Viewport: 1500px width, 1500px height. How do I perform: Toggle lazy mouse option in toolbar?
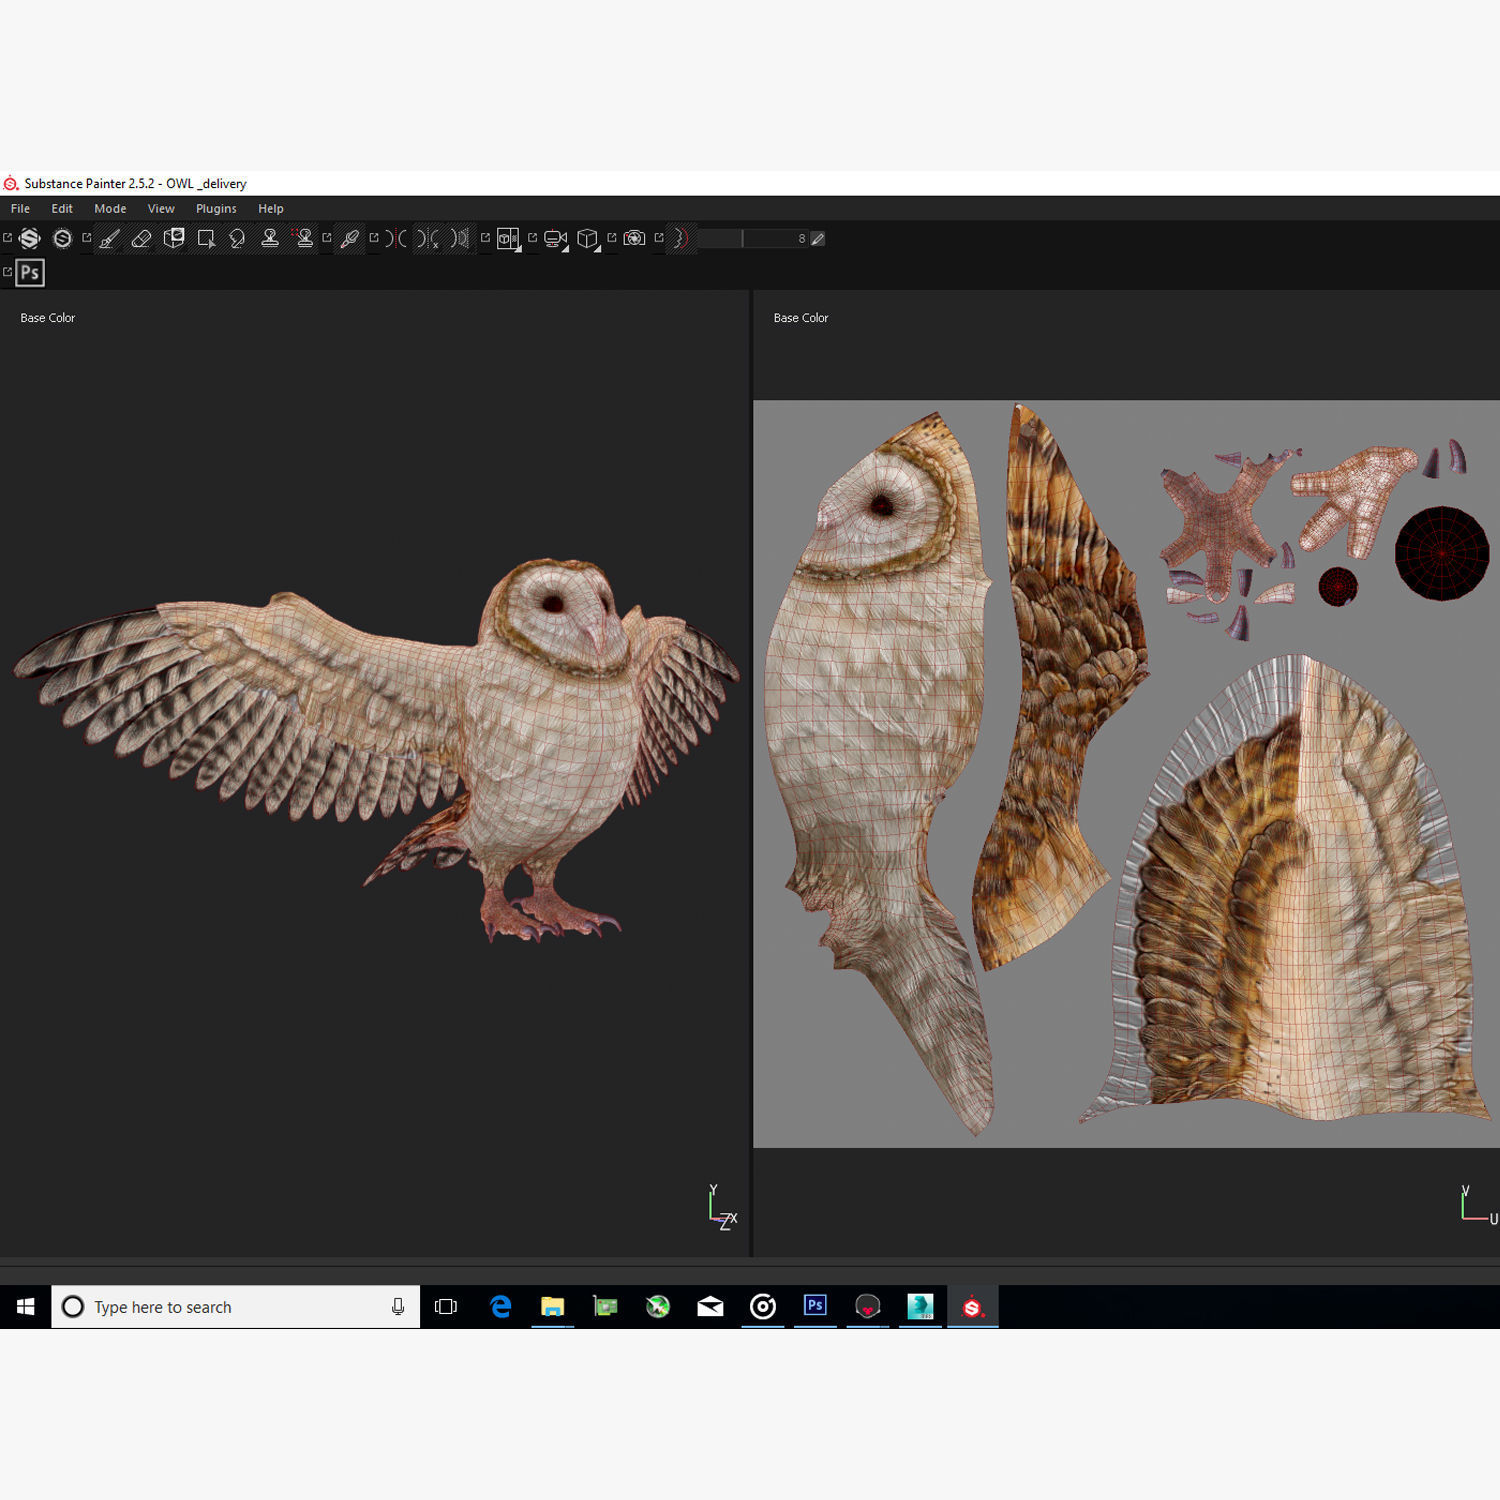[x=681, y=239]
